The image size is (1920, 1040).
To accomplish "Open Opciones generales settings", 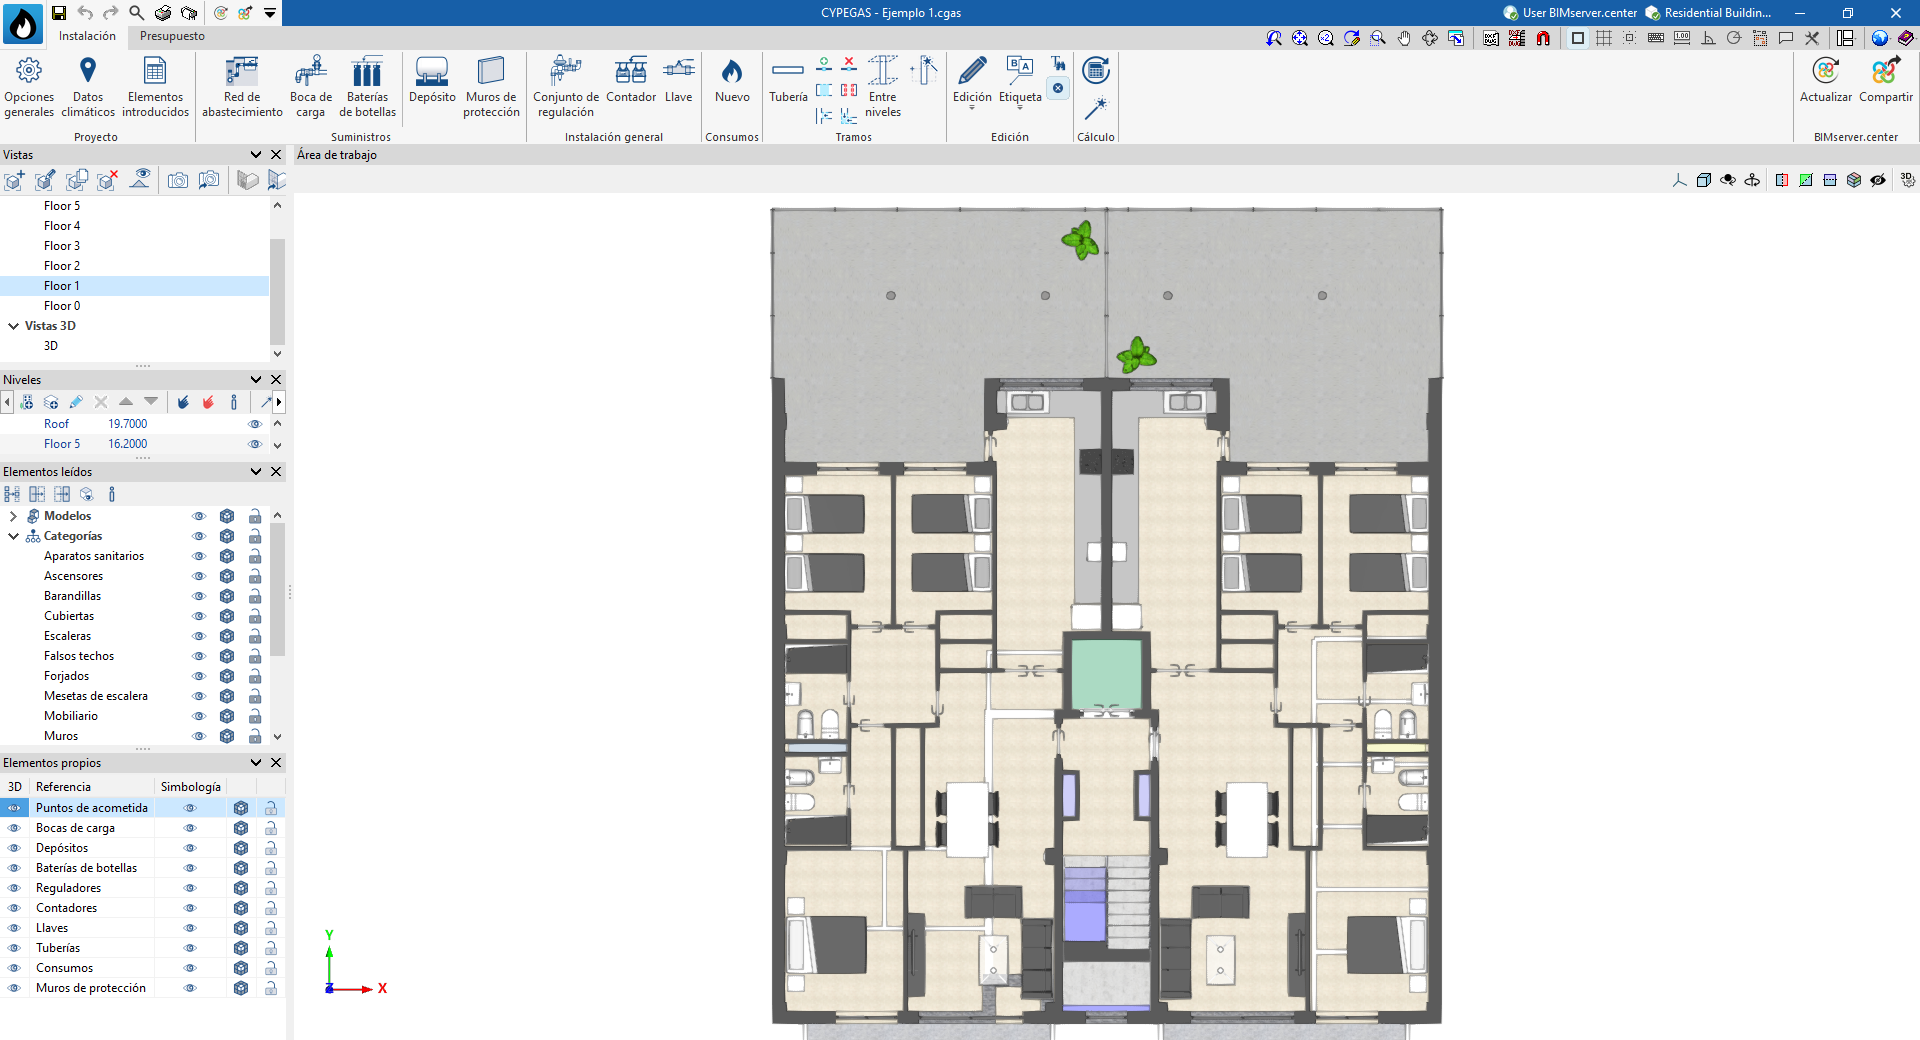I will click(29, 87).
